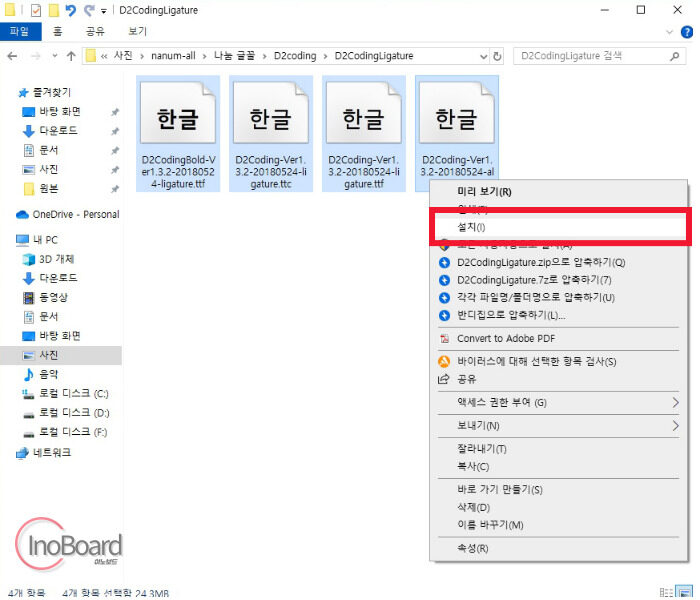Click the Undo icon in title bar

coord(70,10)
